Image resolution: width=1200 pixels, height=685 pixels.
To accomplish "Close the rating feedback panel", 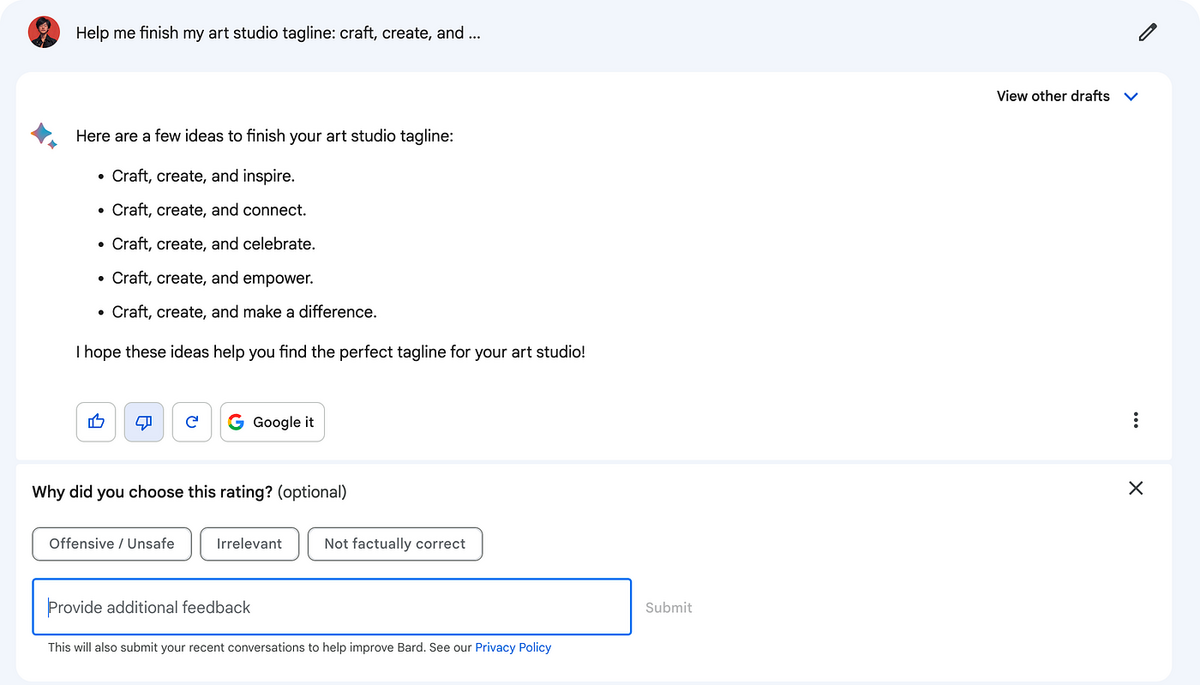I will pyautogui.click(x=1136, y=488).
